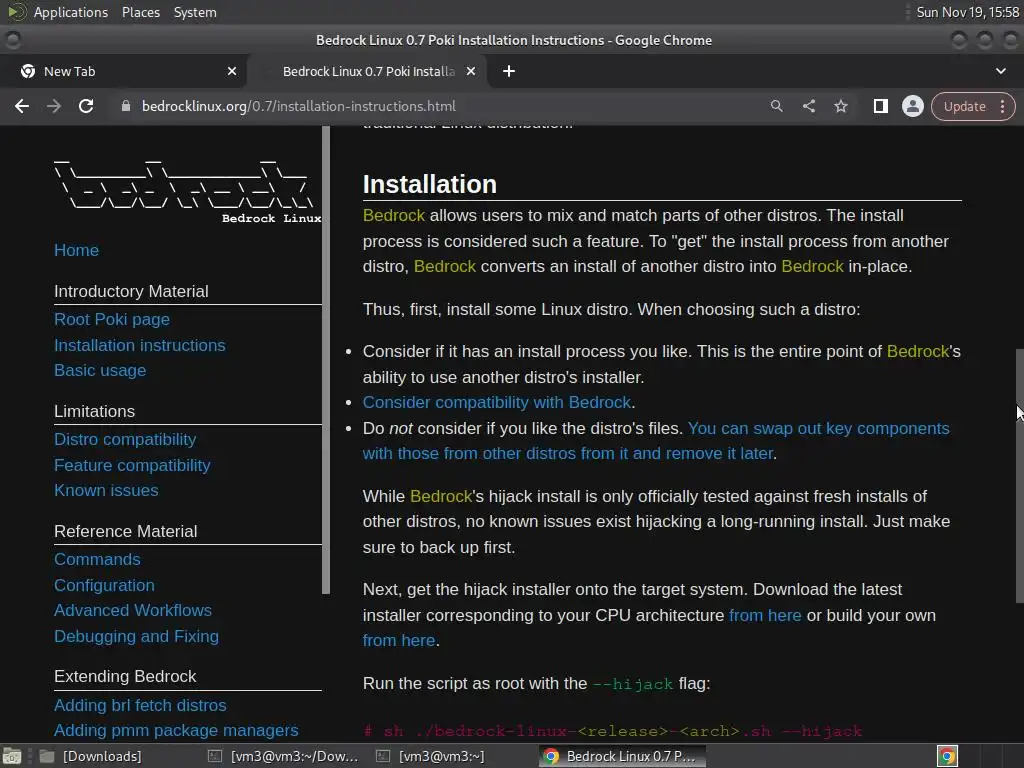Open the Root Poki page link
The width and height of the screenshot is (1024, 768).
click(x=112, y=319)
